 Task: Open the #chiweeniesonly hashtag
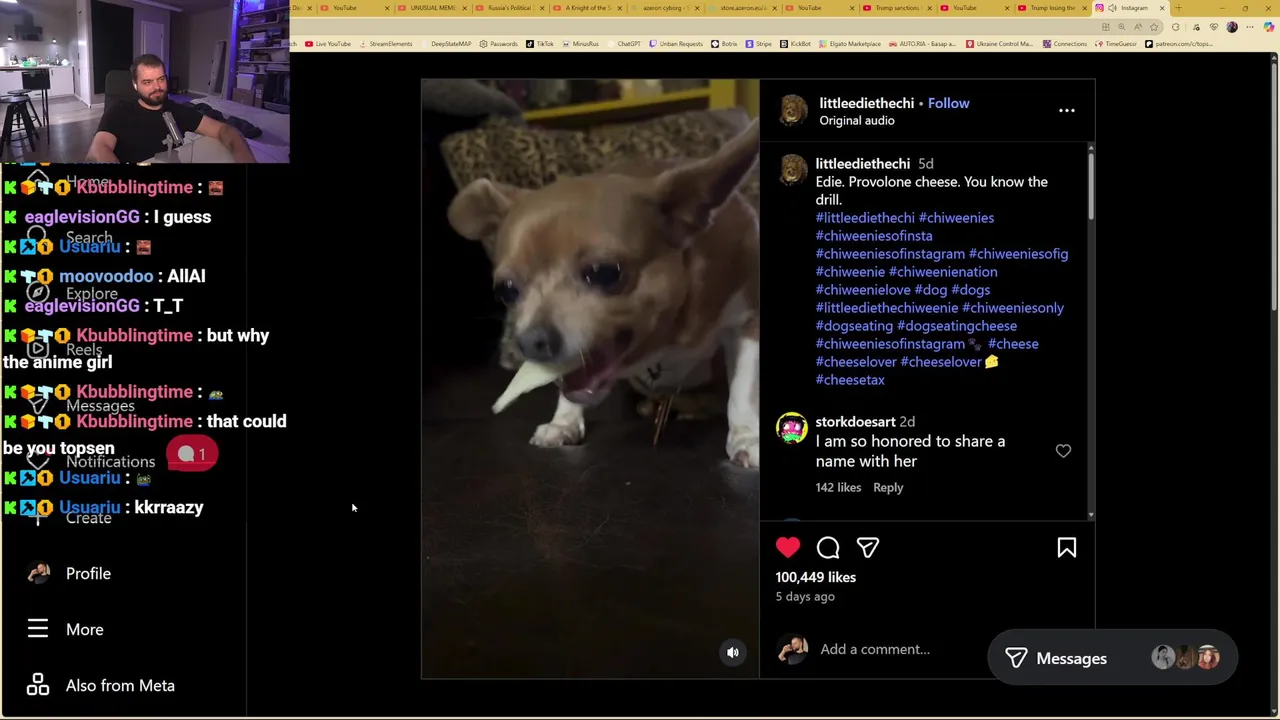point(1013,308)
